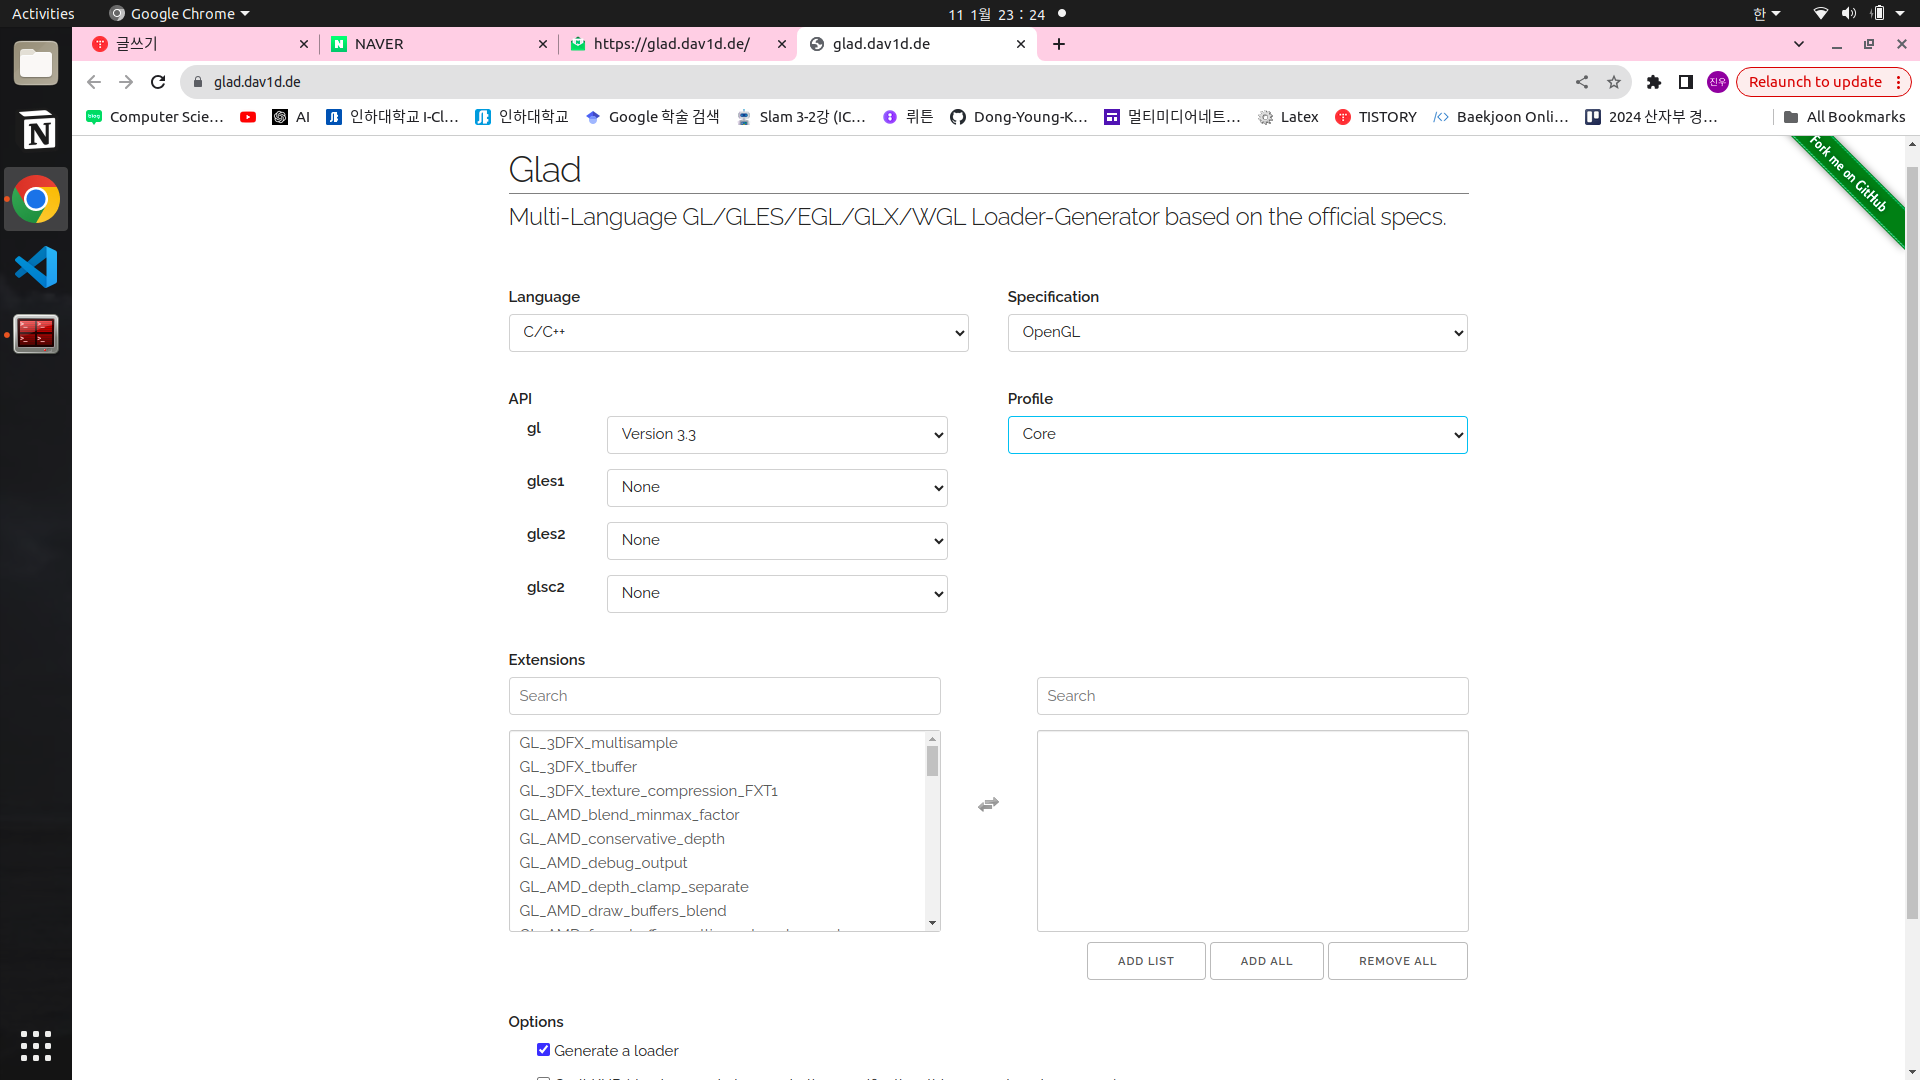Open new tab with plus icon
The height and width of the screenshot is (1080, 1920).
click(x=1059, y=44)
